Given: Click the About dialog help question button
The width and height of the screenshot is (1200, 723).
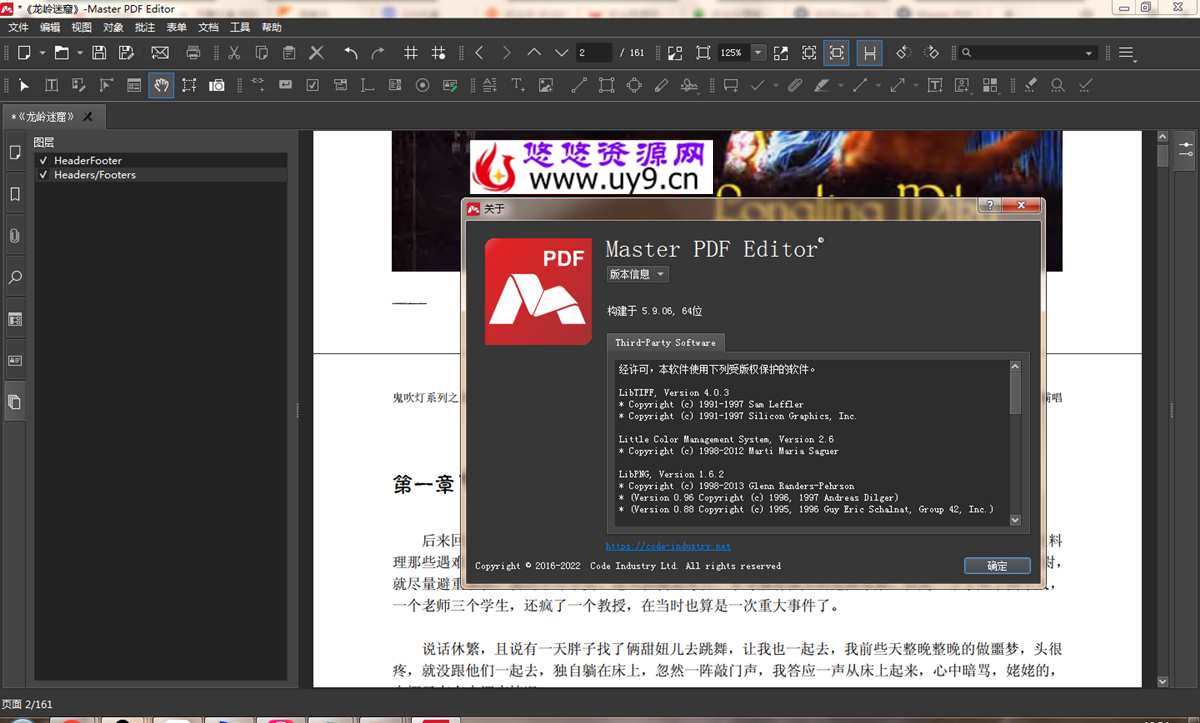Looking at the screenshot, I should pyautogui.click(x=989, y=206).
